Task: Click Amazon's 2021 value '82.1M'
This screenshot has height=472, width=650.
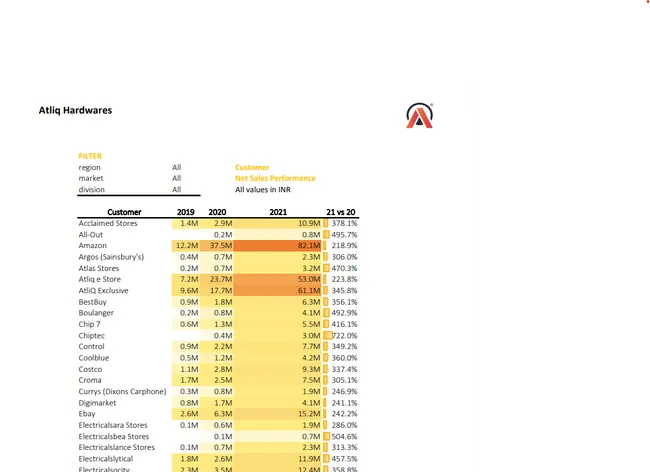Action: pyautogui.click(x=309, y=246)
